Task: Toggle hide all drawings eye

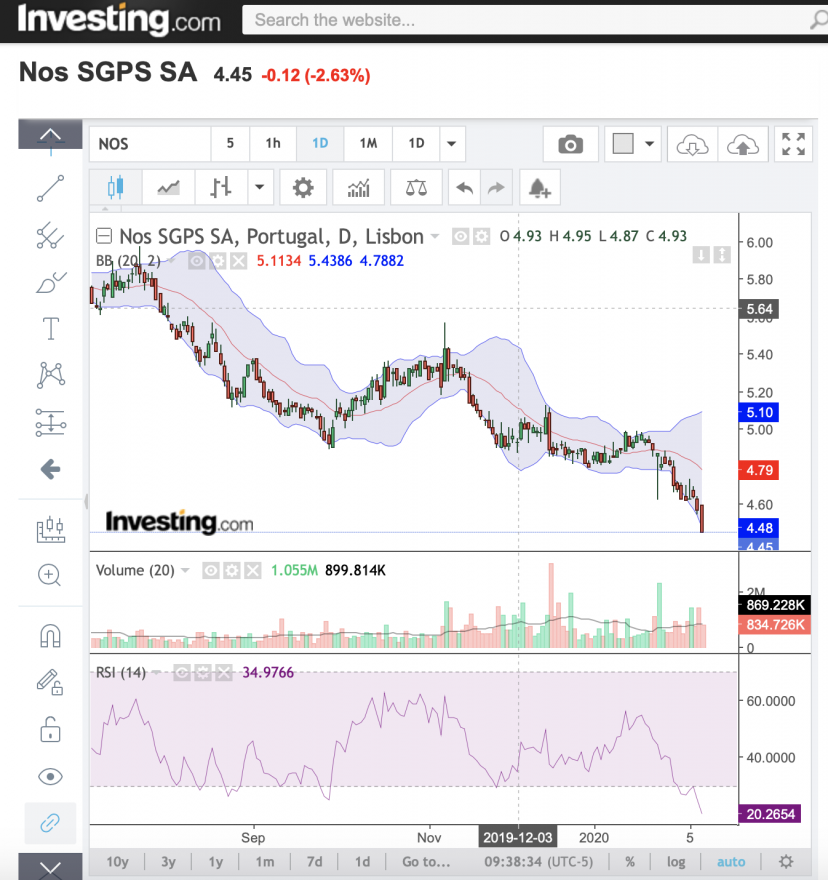Action: 50,777
